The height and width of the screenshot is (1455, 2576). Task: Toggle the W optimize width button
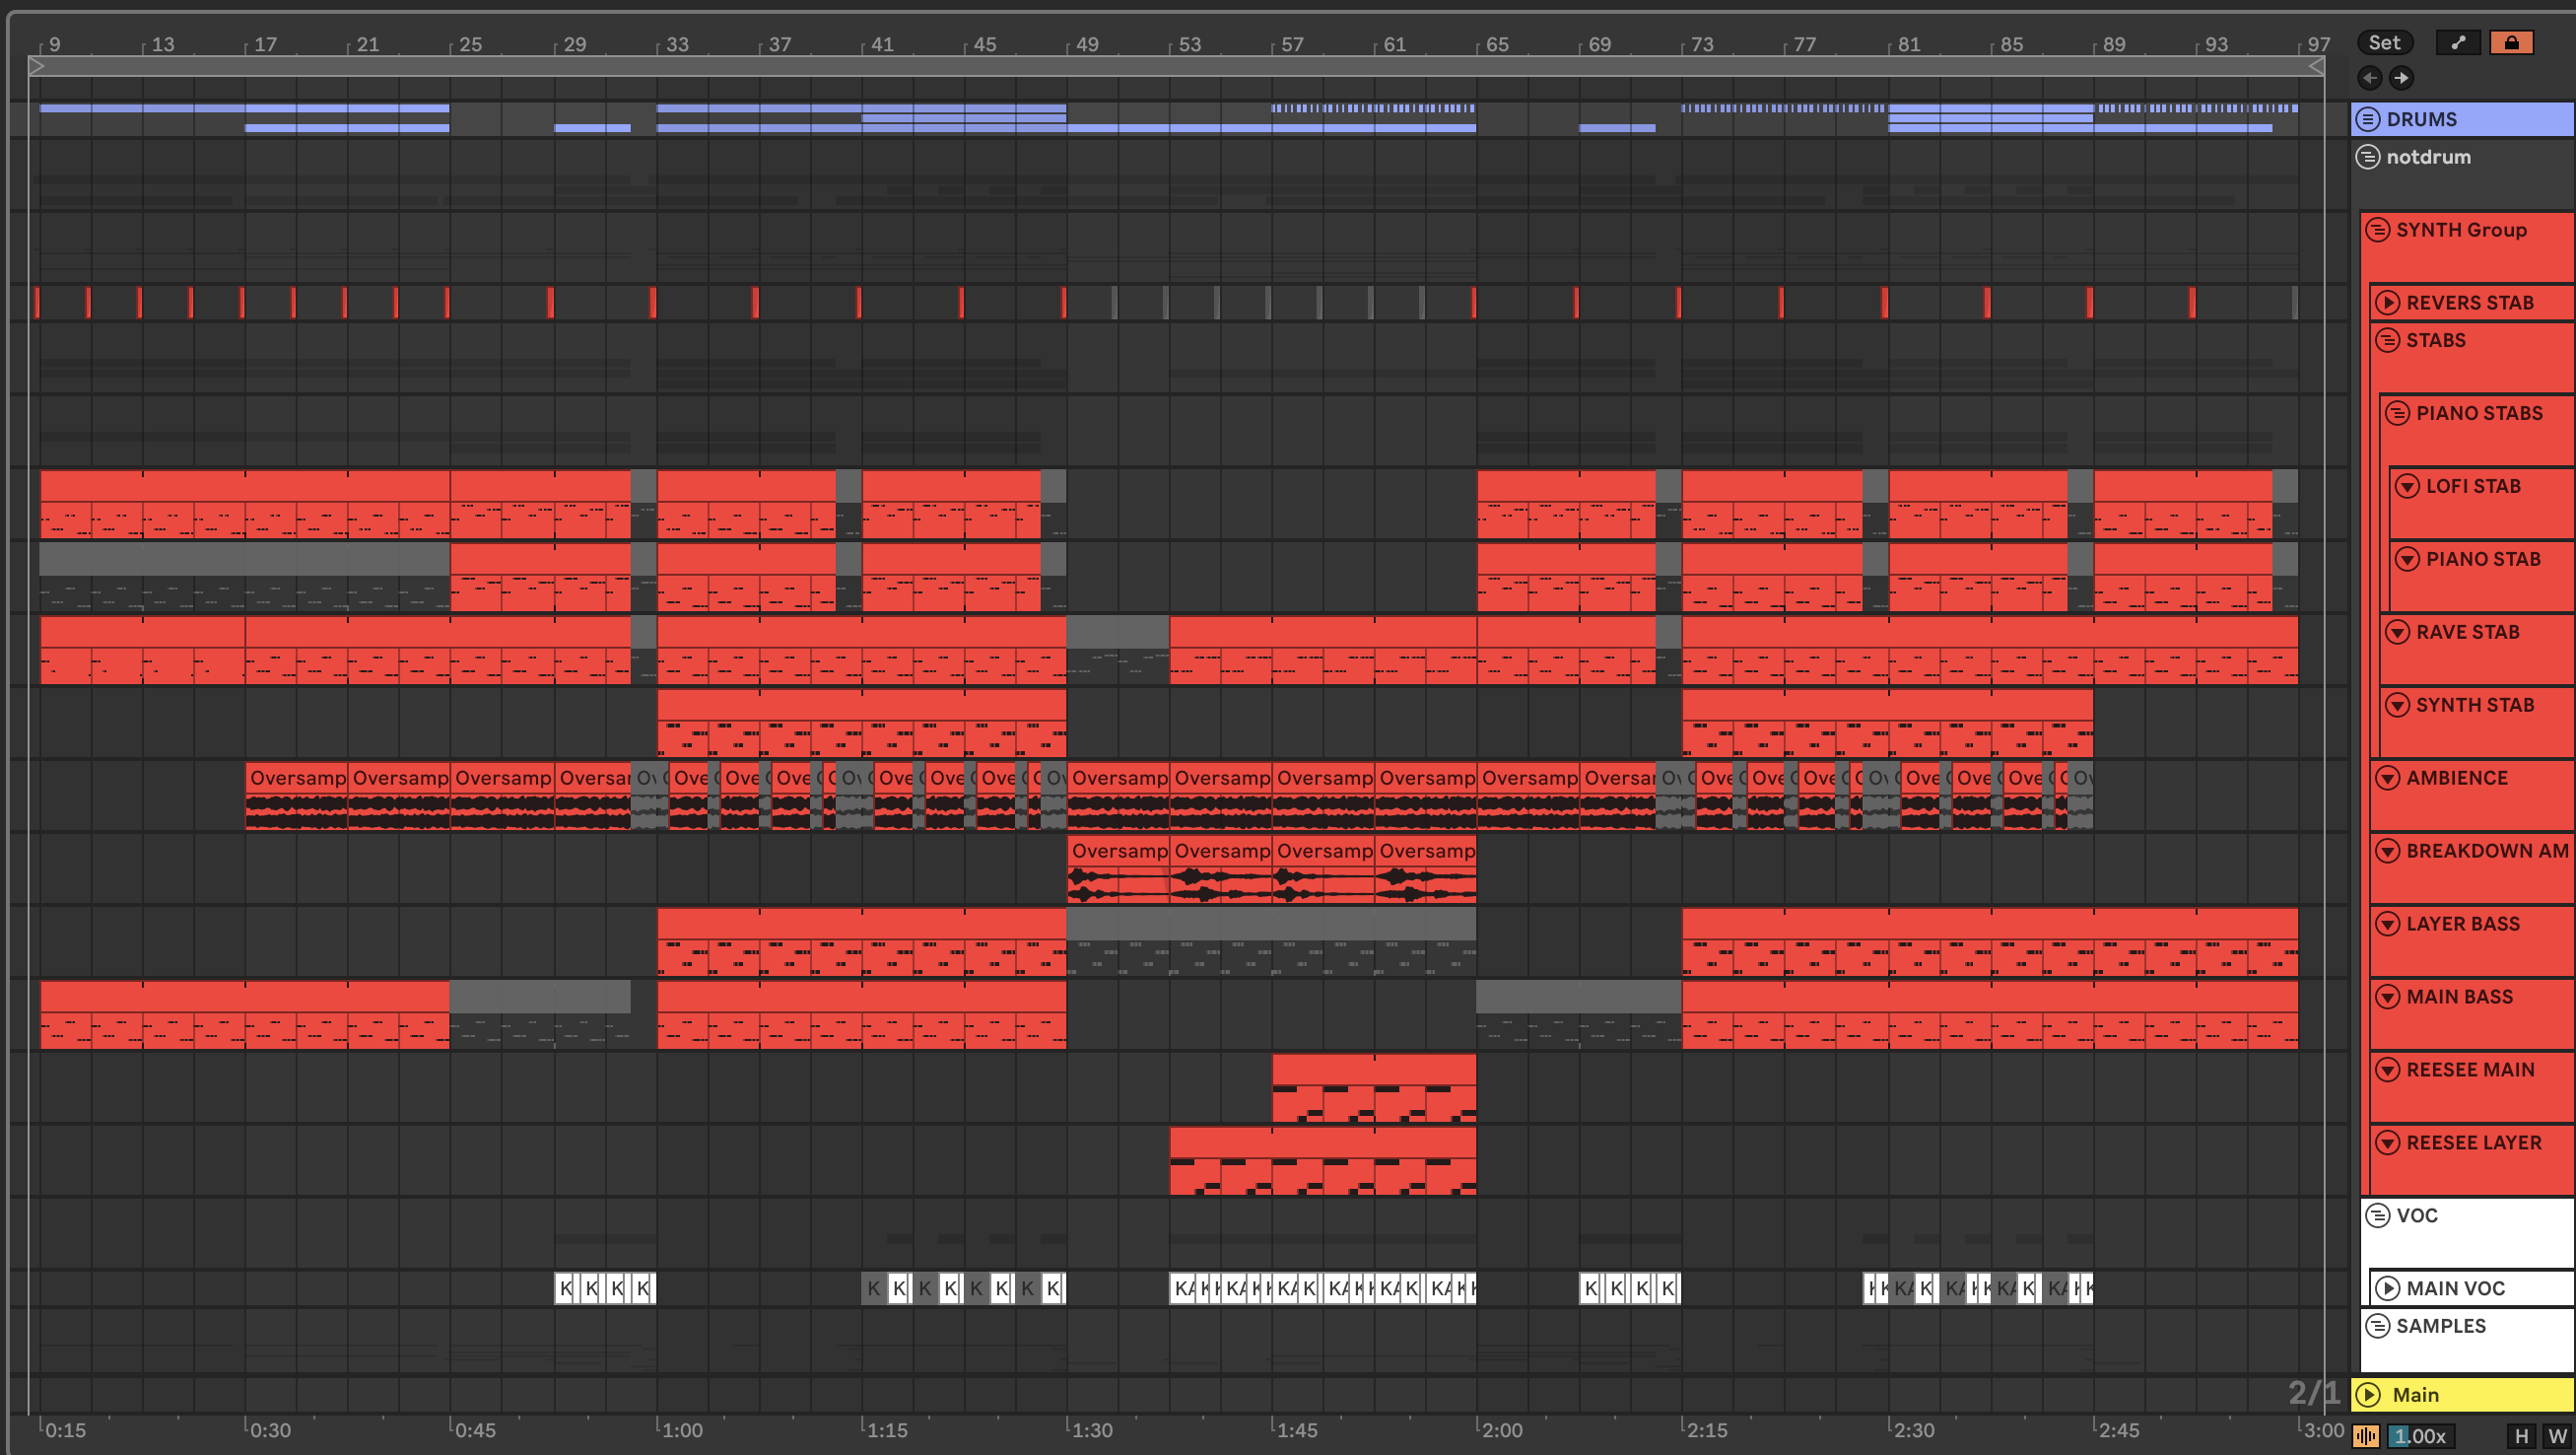(2557, 1436)
